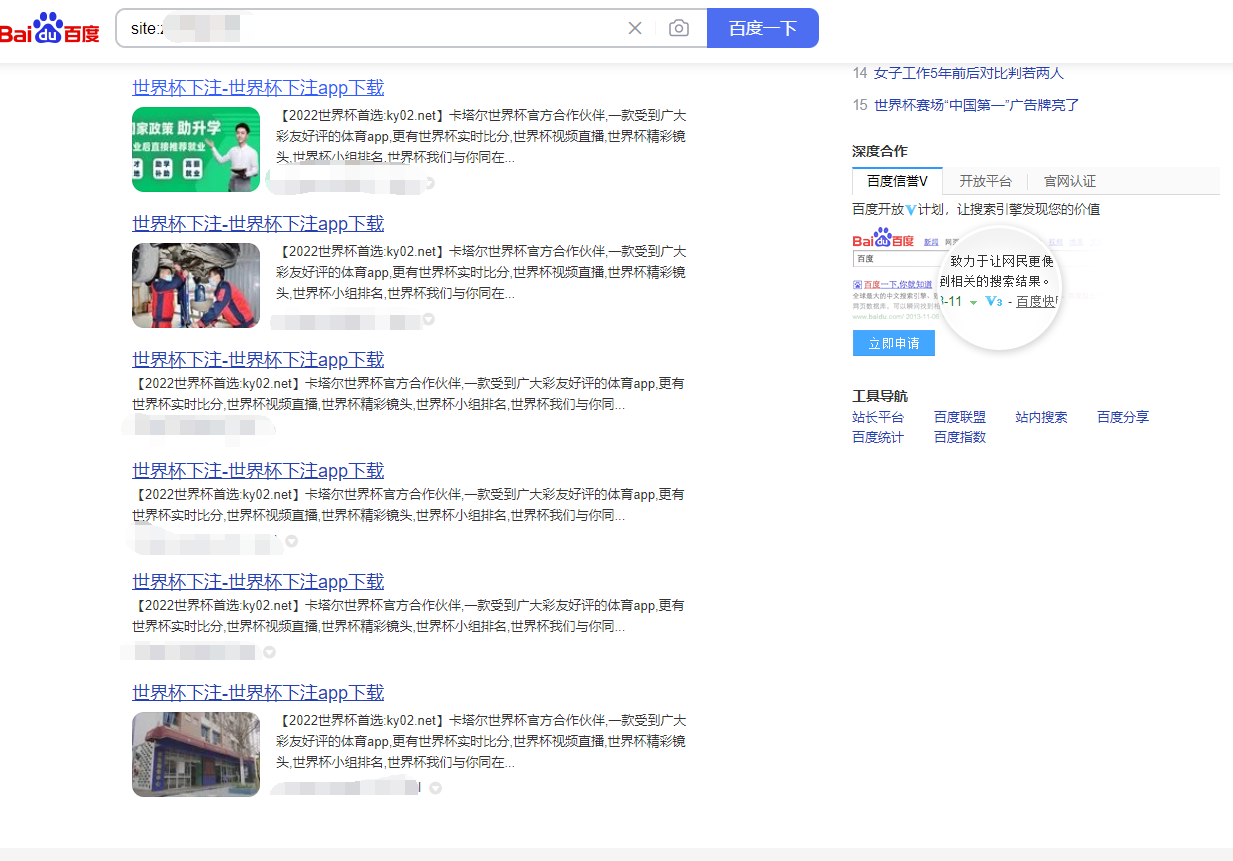Screen dimensions: 1233x861
Task: Expand dropdown arrow under building storefront result
Action: [436, 788]
